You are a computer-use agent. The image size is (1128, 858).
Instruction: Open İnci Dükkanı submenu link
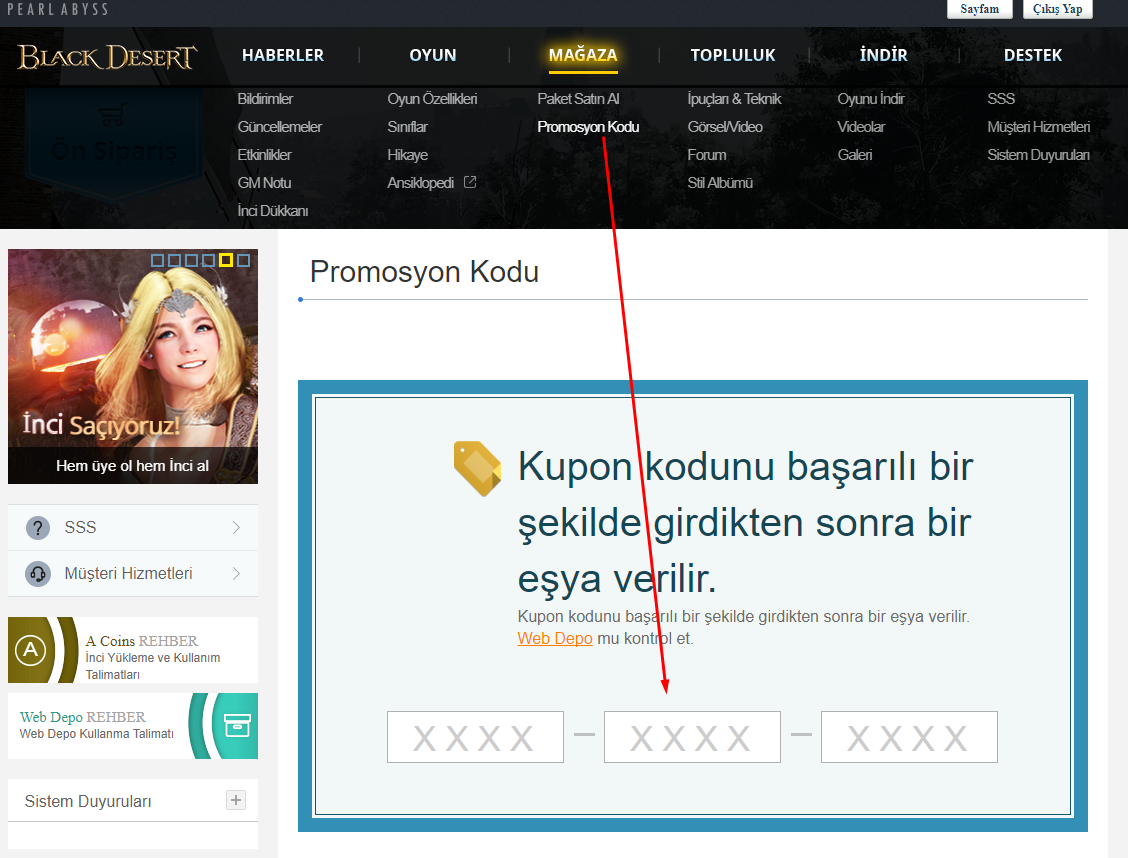click(x=273, y=211)
